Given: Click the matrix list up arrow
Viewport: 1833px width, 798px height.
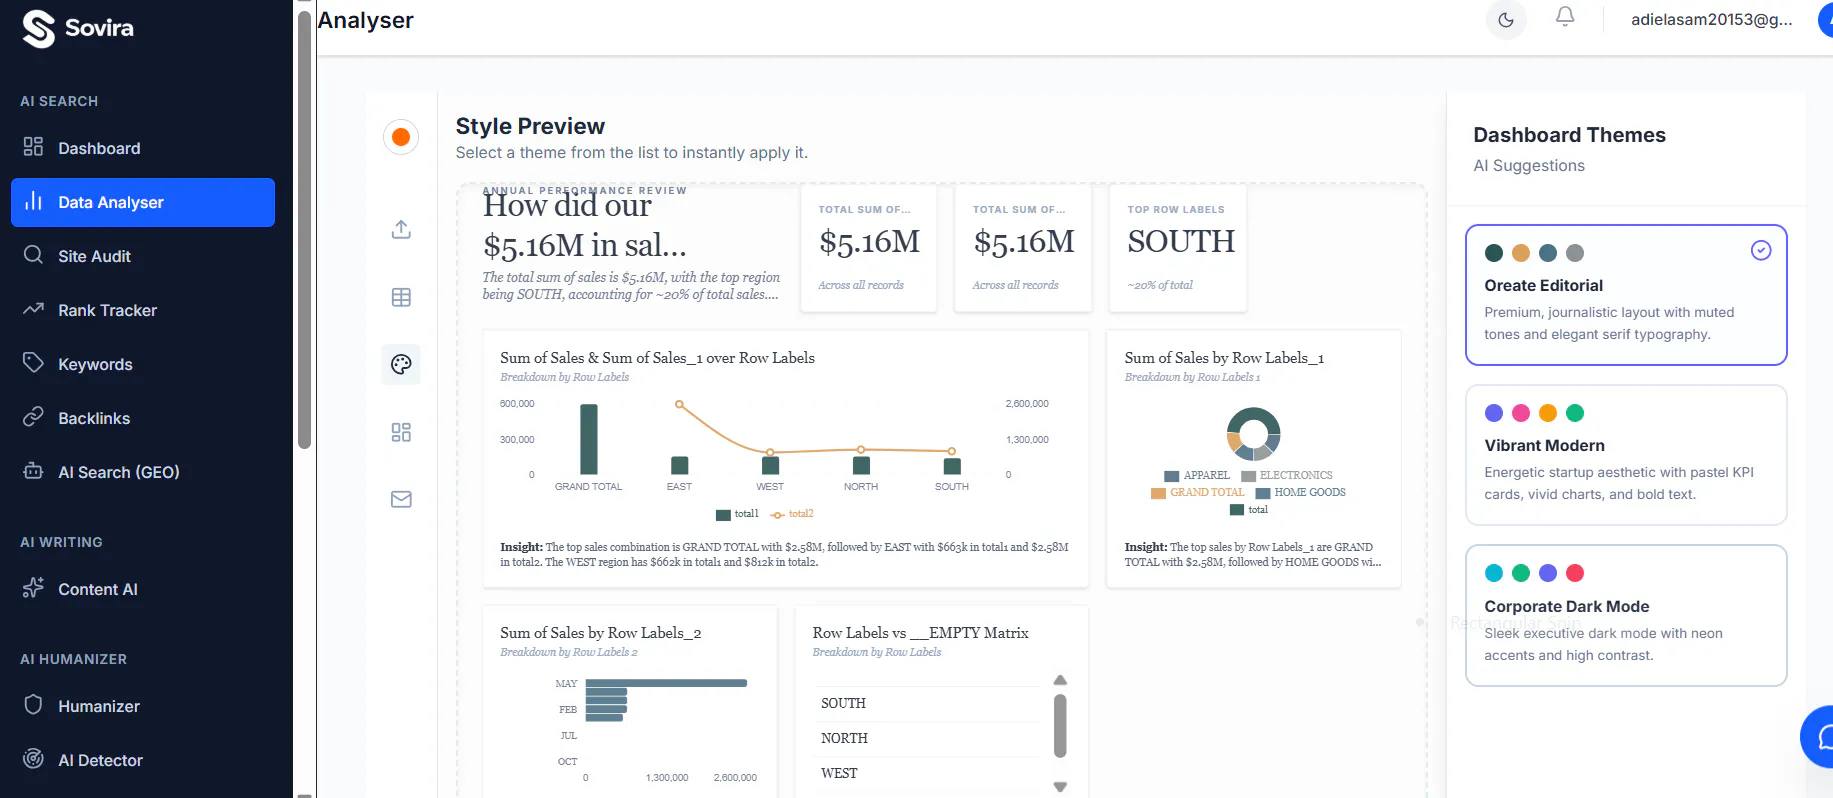Looking at the screenshot, I should (x=1060, y=680).
